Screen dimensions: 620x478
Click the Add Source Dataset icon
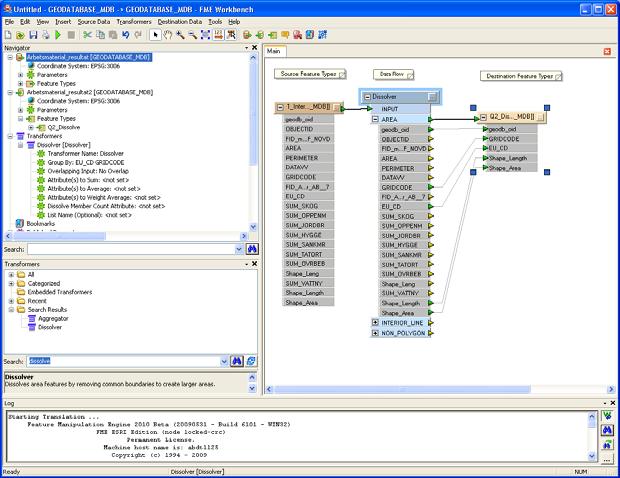[247, 35]
